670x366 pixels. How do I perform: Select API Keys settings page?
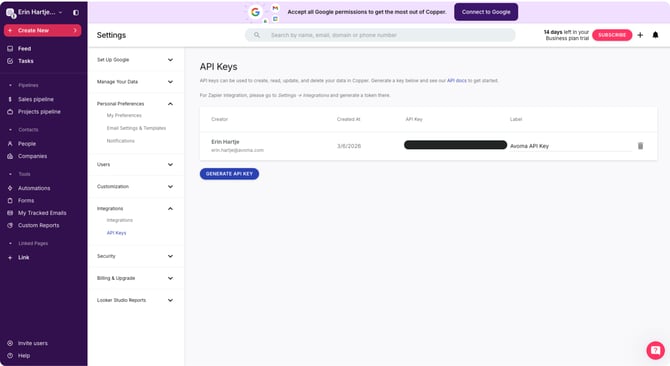click(116, 233)
